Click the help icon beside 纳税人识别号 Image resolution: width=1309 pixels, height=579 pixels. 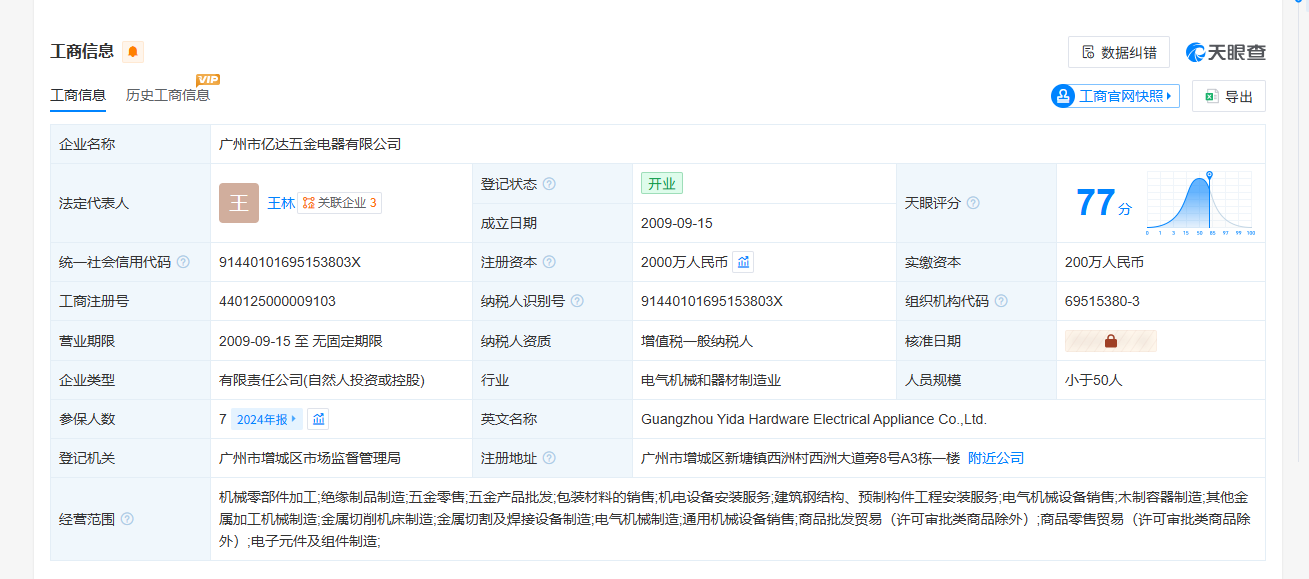pyautogui.click(x=577, y=301)
